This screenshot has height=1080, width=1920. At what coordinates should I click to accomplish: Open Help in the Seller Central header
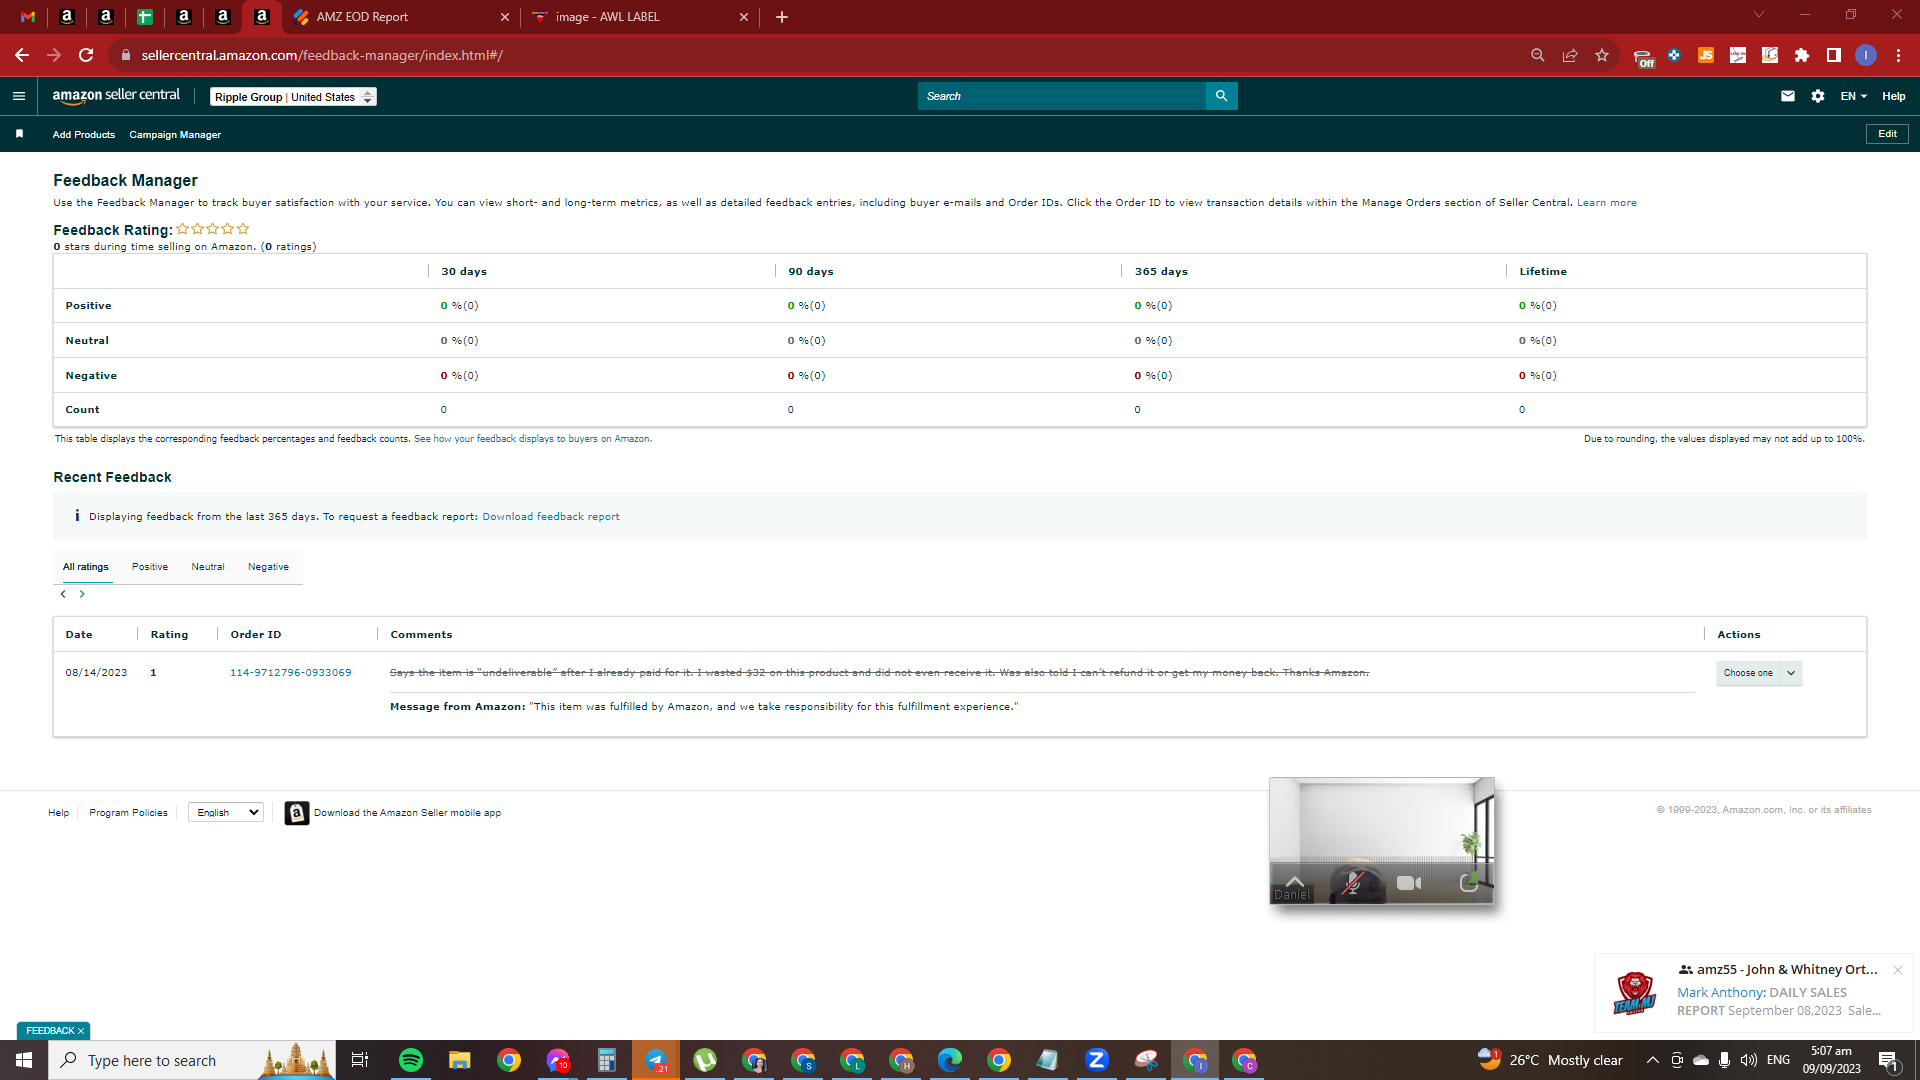(x=1893, y=96)
